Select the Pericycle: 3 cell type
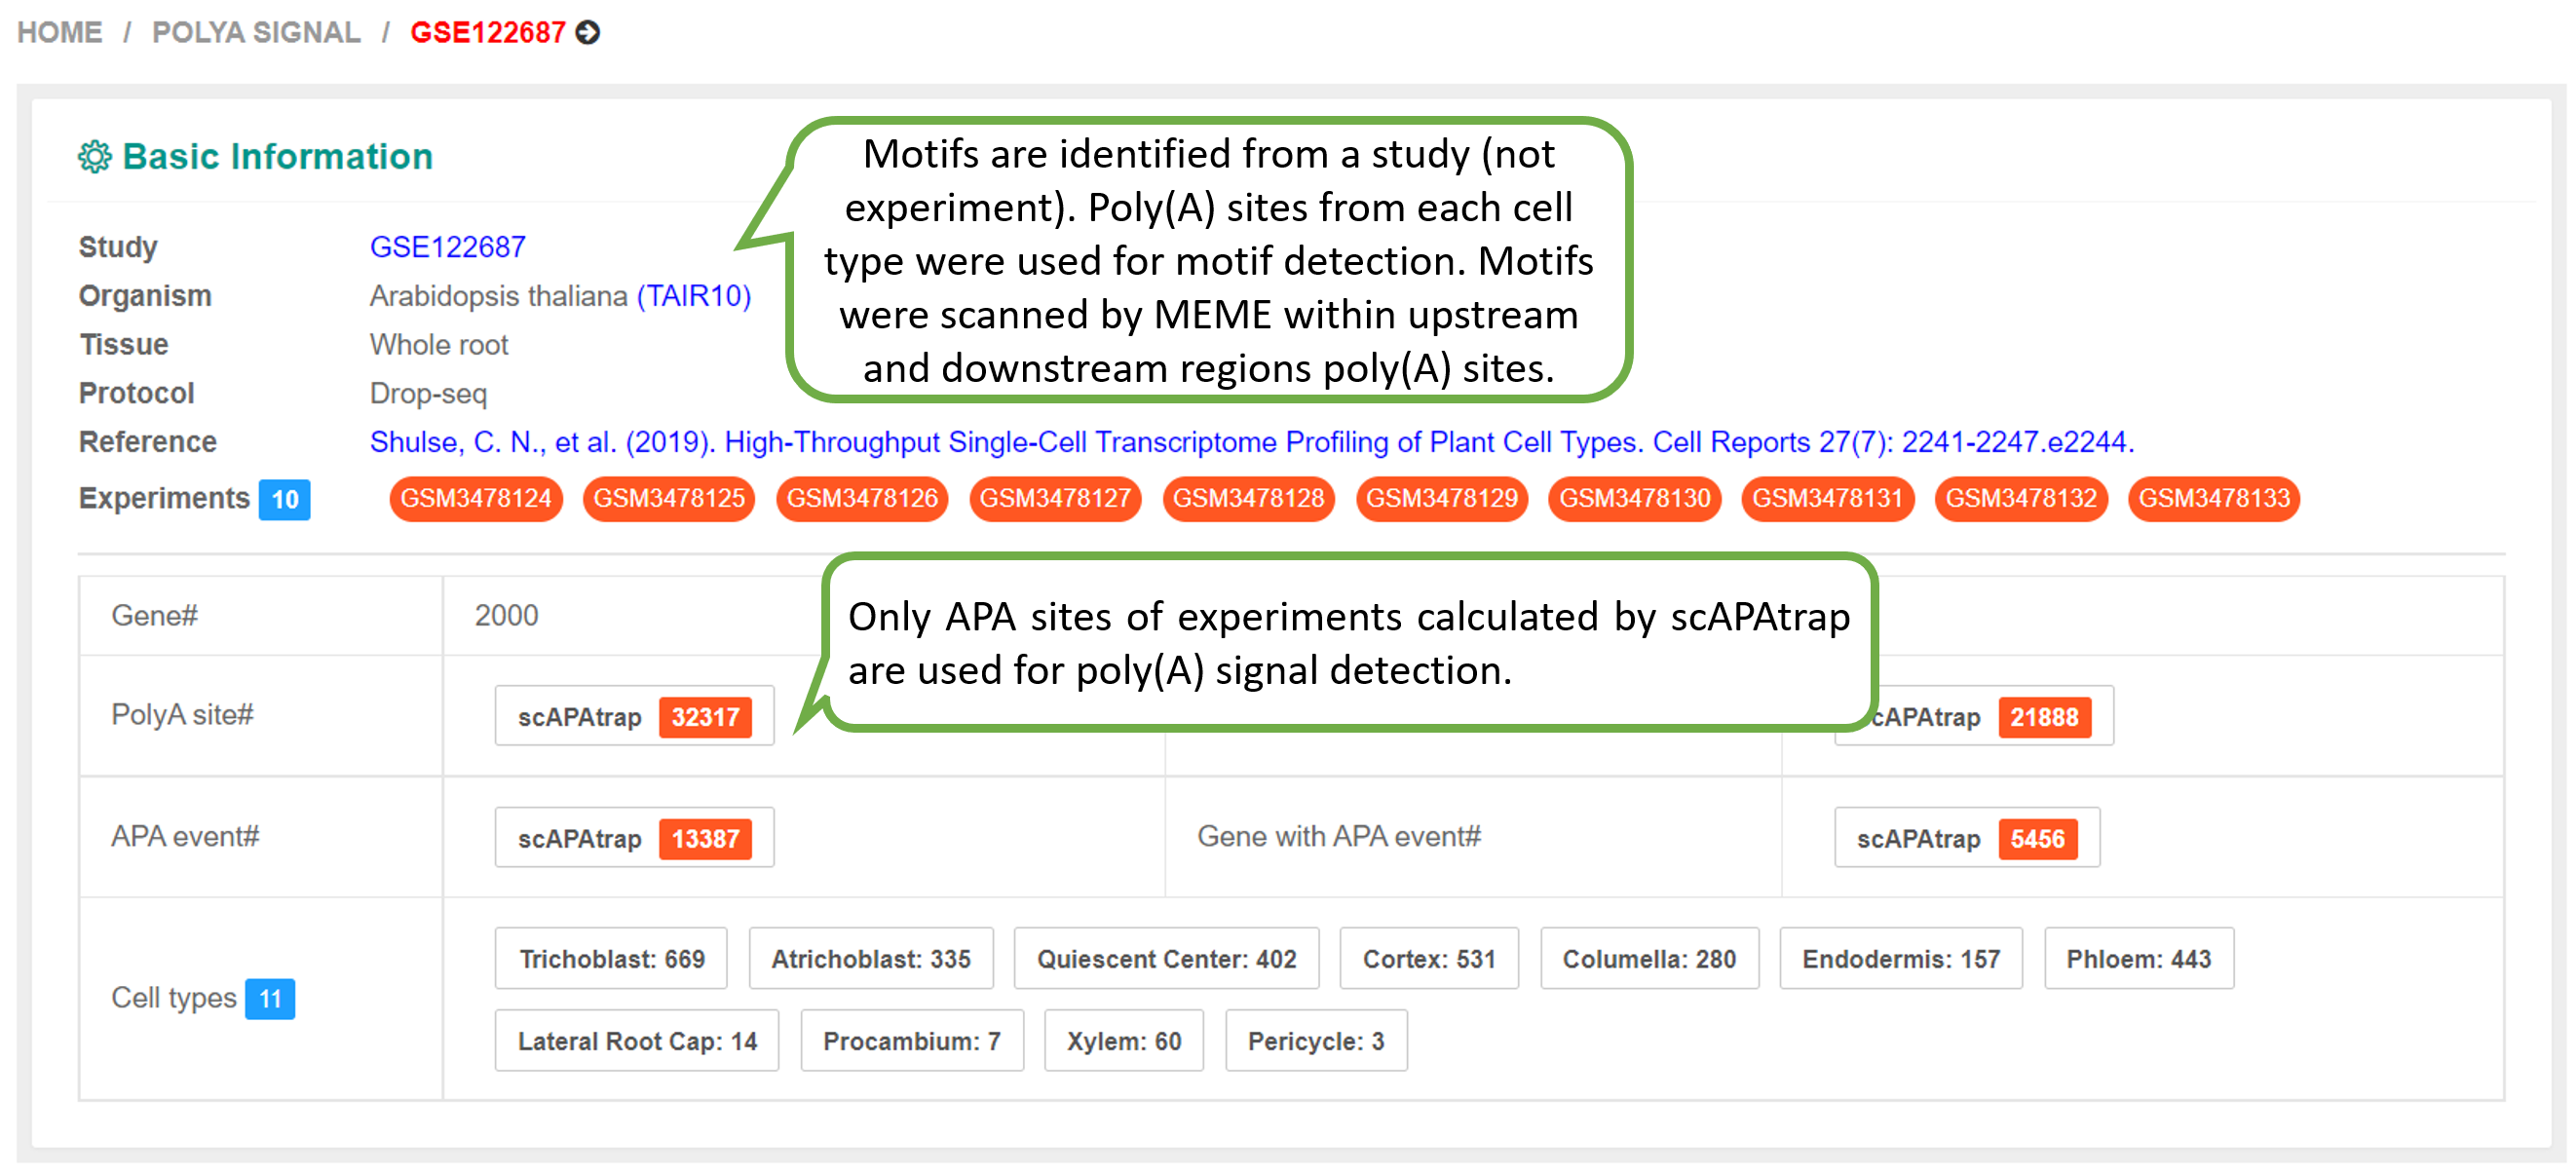Image resolution: width=2576 pixels, height=1175 pixels. (1316, 1042)
